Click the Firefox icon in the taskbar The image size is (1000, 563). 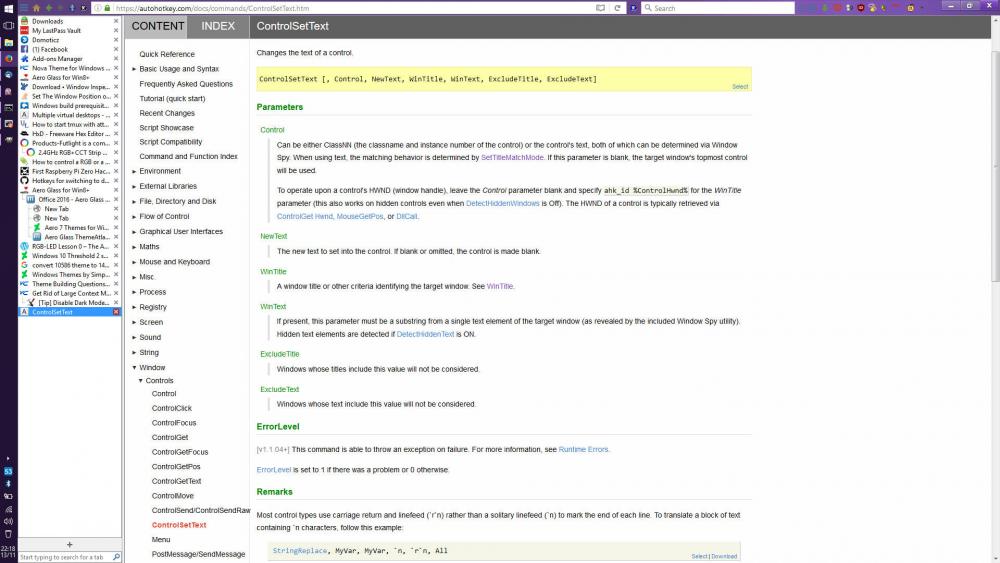[8, 58]
